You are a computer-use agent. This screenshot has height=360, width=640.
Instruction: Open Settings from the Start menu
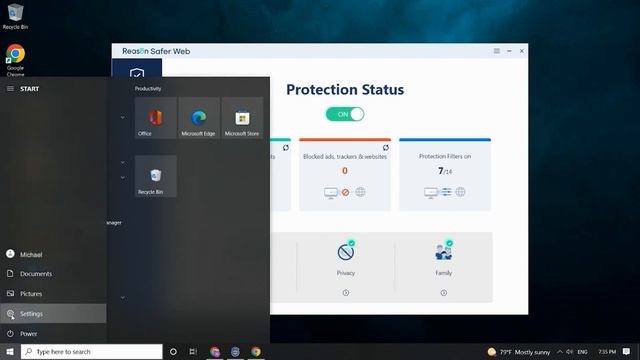(53, 313)
